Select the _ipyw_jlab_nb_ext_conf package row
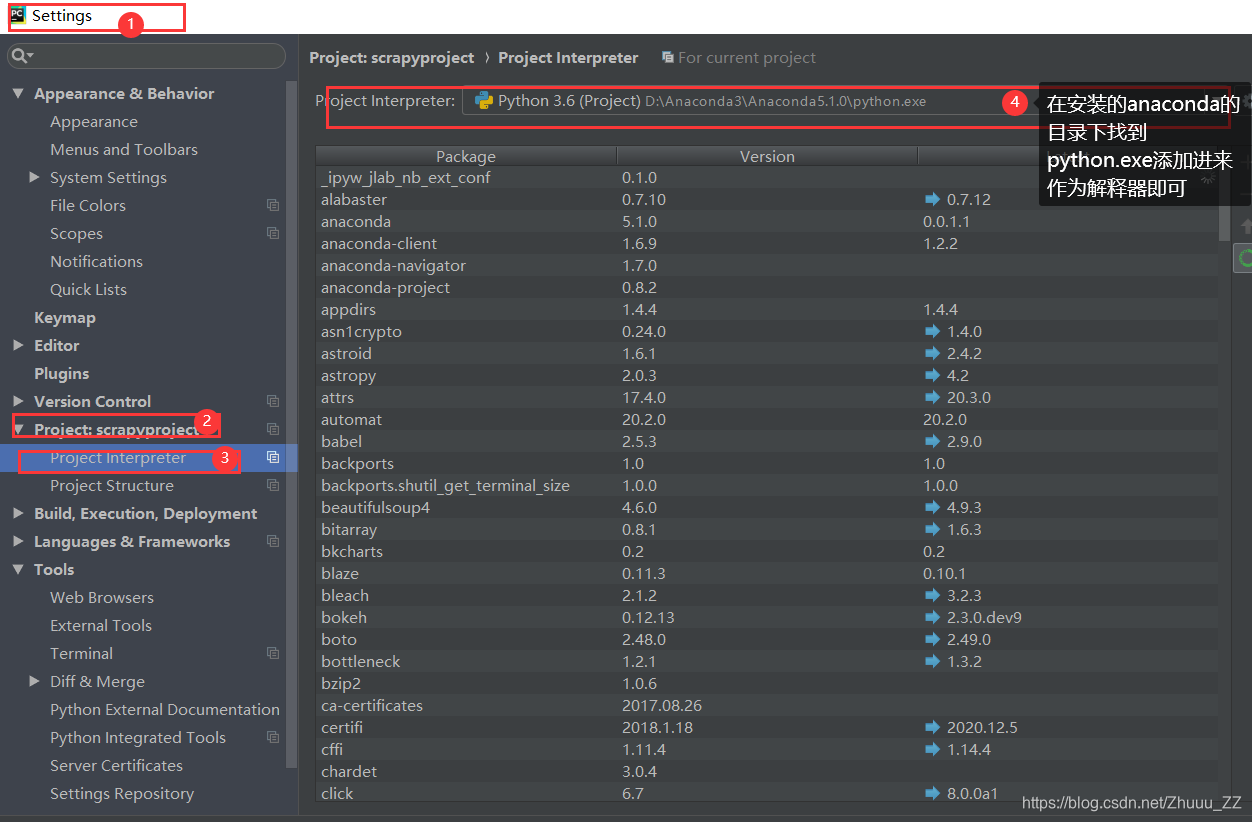1252x822 pixels. pos(767,177)
